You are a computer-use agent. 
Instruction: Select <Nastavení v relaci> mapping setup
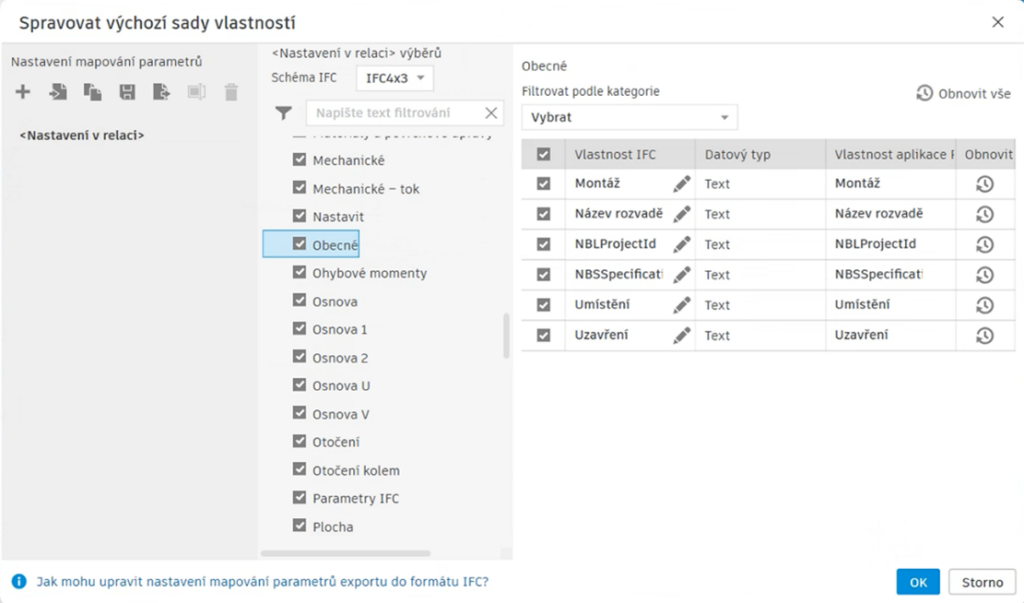(82, 135)
